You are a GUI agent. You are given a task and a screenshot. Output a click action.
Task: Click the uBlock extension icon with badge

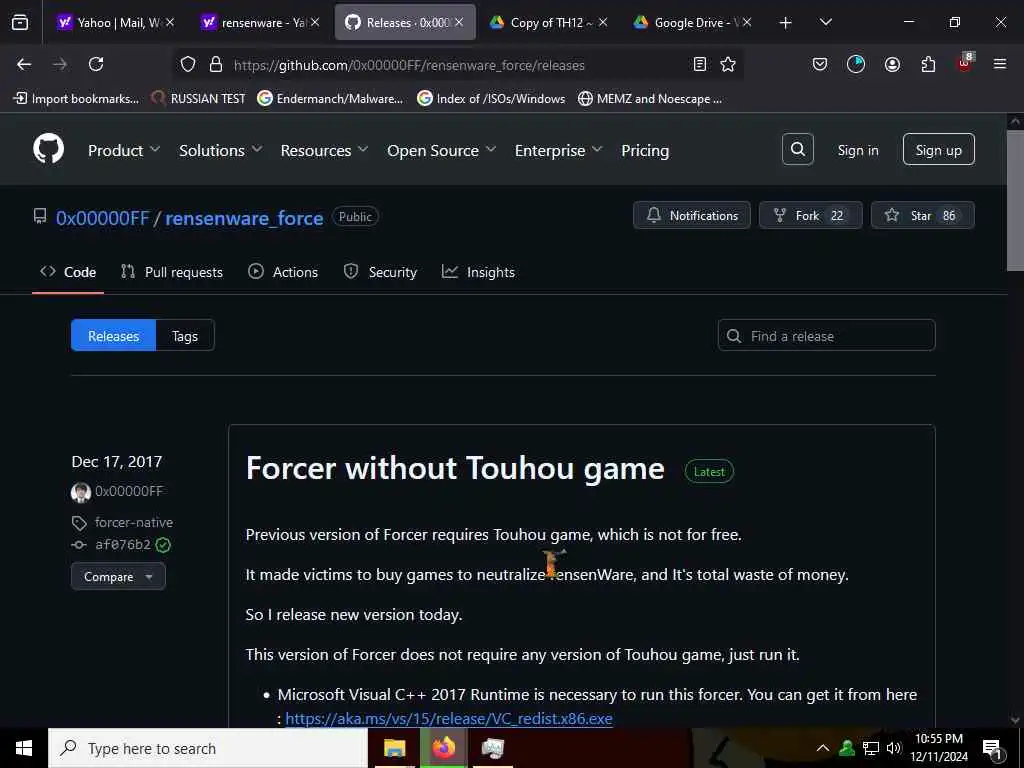(965, 63)
